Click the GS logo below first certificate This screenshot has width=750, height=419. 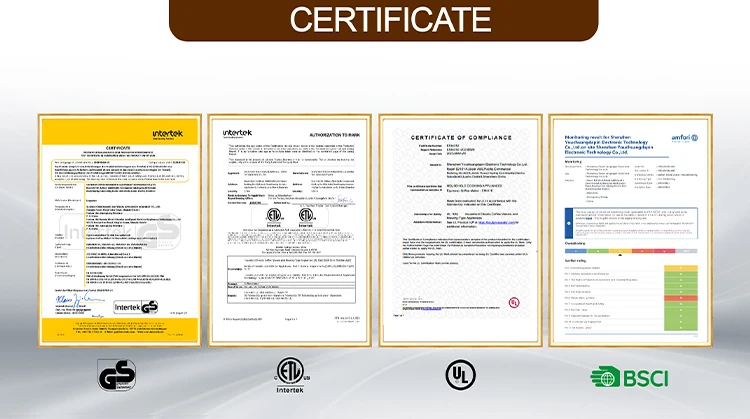click(117, 375)
